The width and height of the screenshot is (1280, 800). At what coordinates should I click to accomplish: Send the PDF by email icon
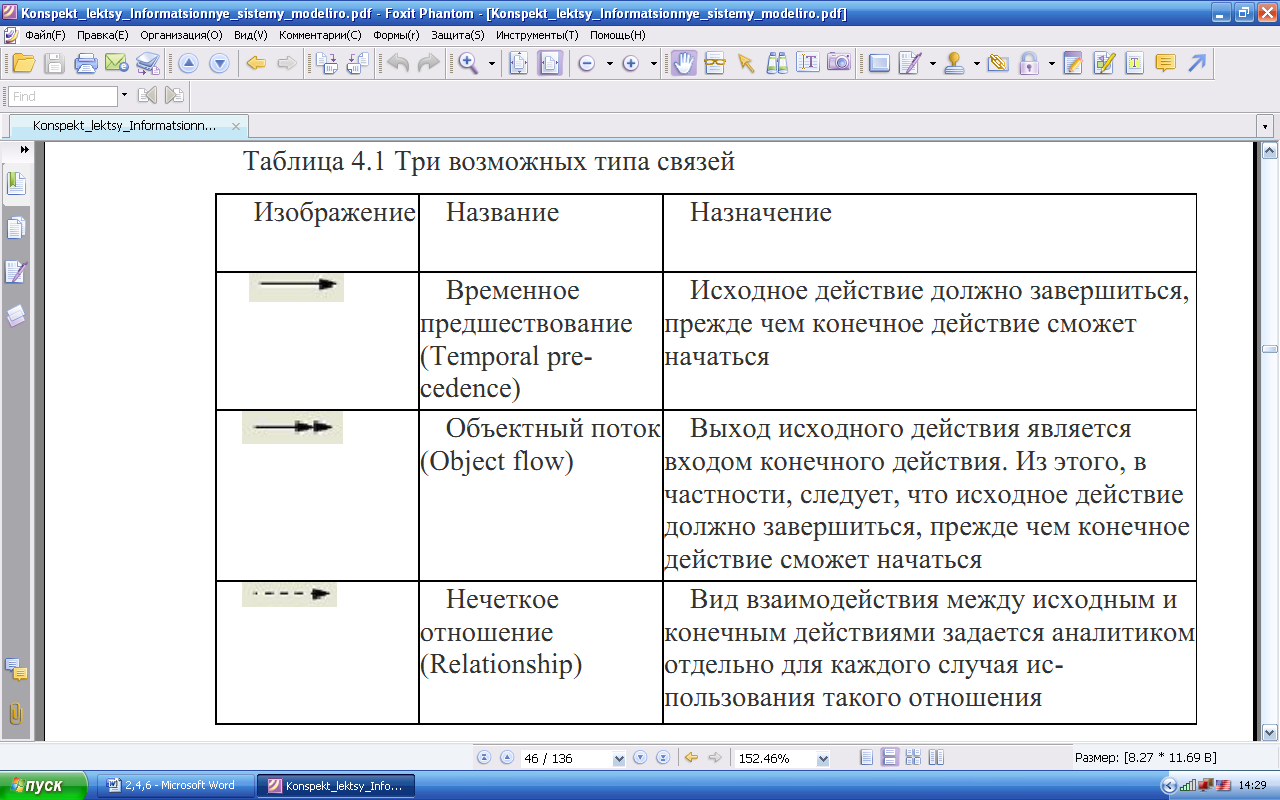[x=117, y=63]
